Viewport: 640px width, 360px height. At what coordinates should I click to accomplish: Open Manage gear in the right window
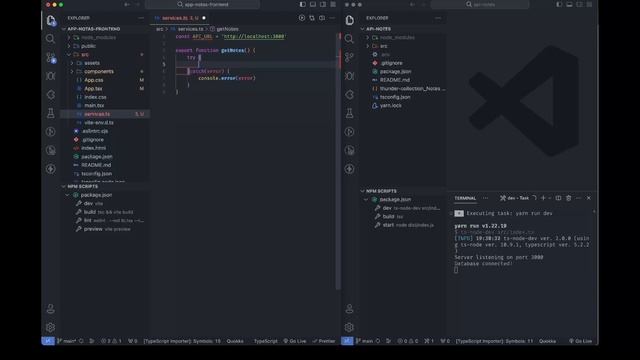[x=349, y=327]
